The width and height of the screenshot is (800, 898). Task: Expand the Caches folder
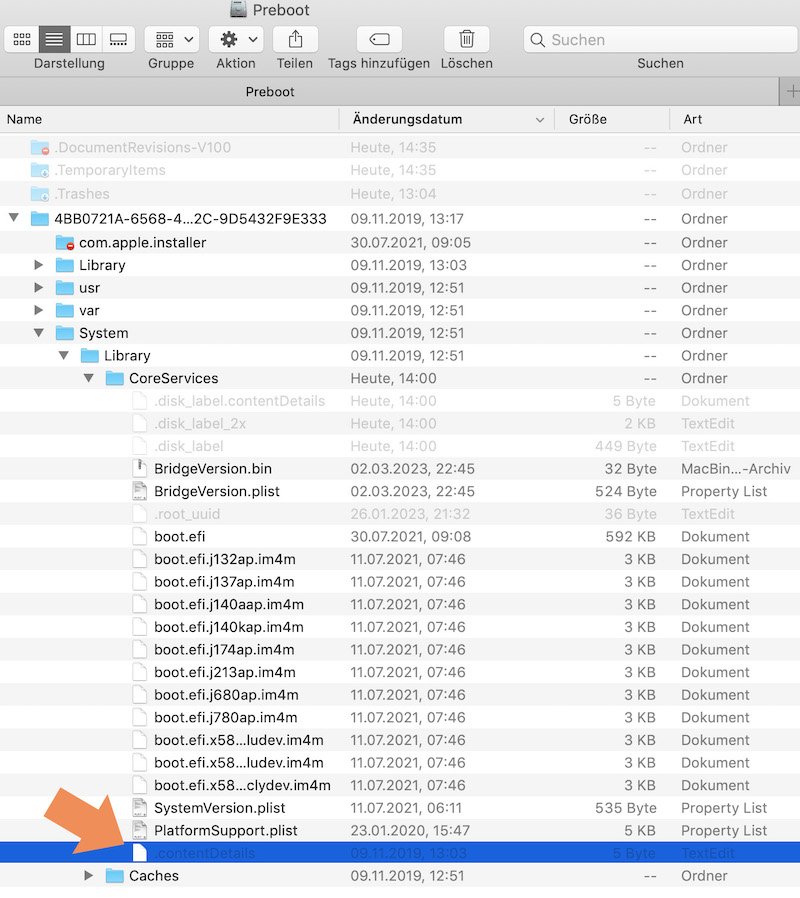[x=88, y=875]
